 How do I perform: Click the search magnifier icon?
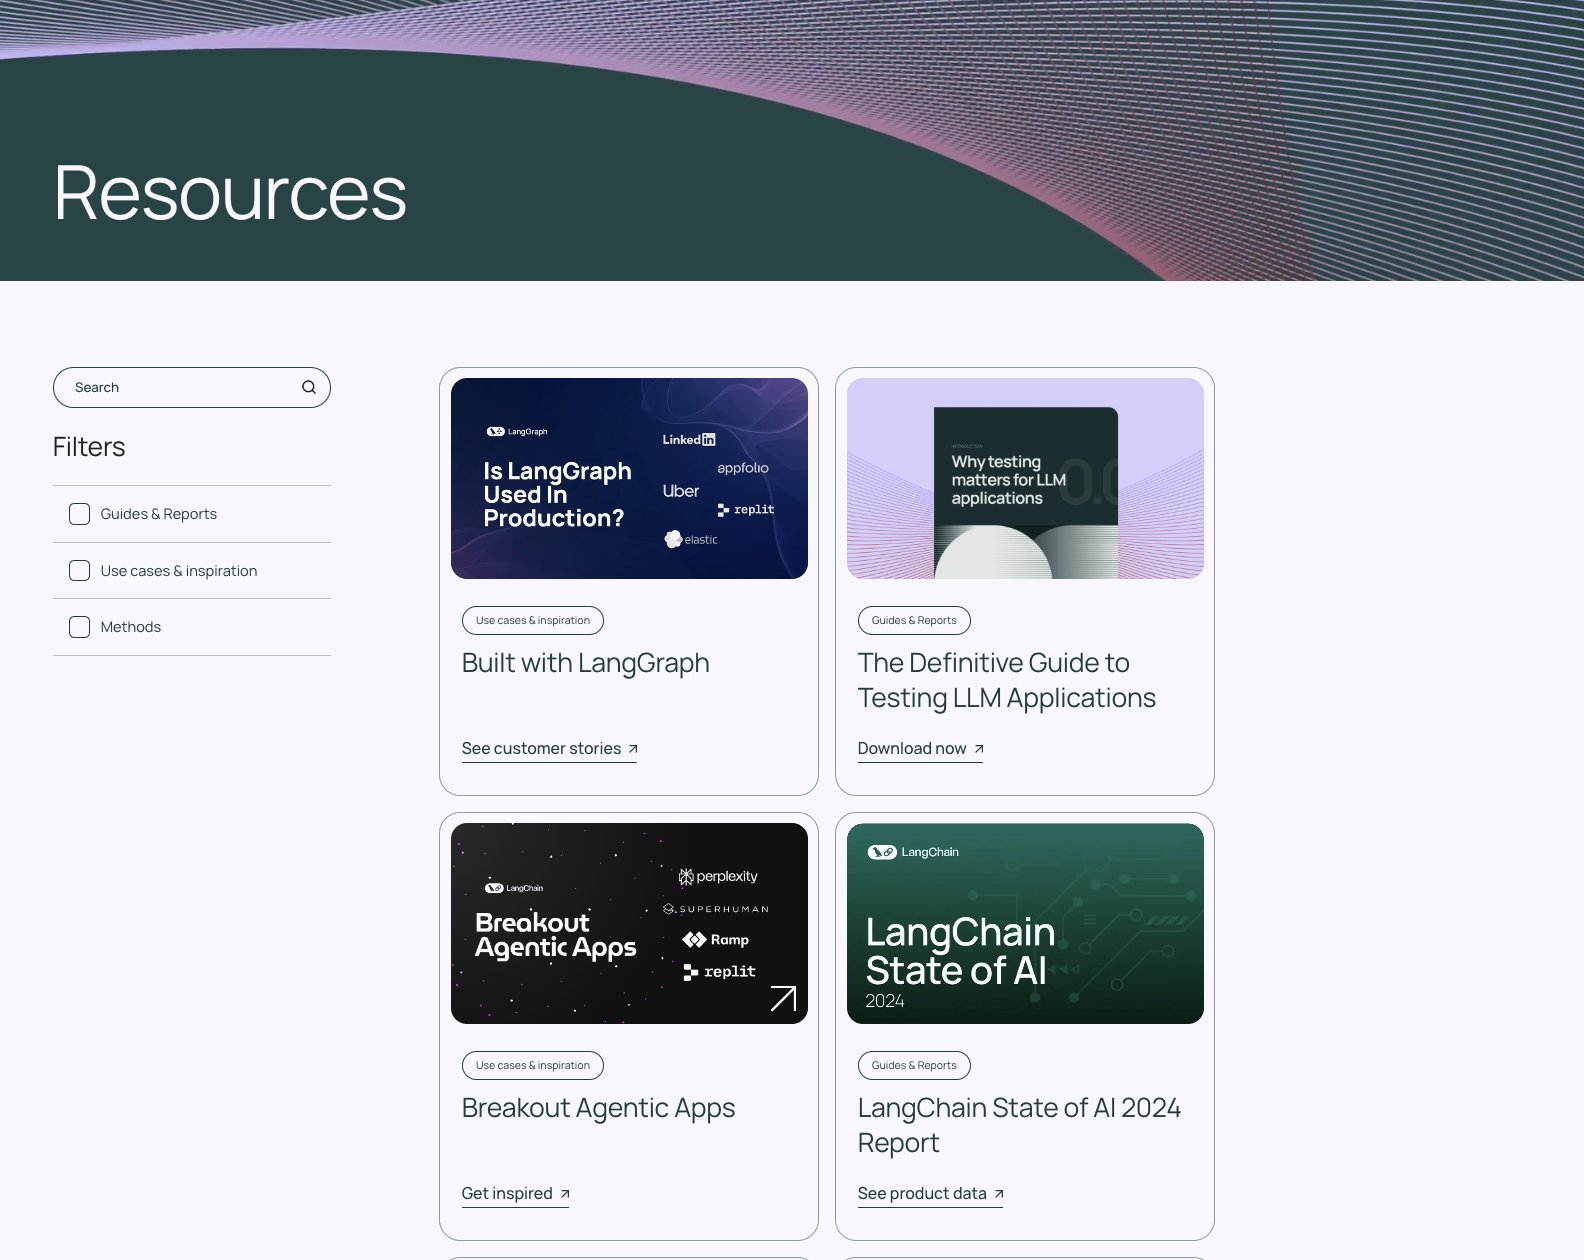click(x=309, y=387)
